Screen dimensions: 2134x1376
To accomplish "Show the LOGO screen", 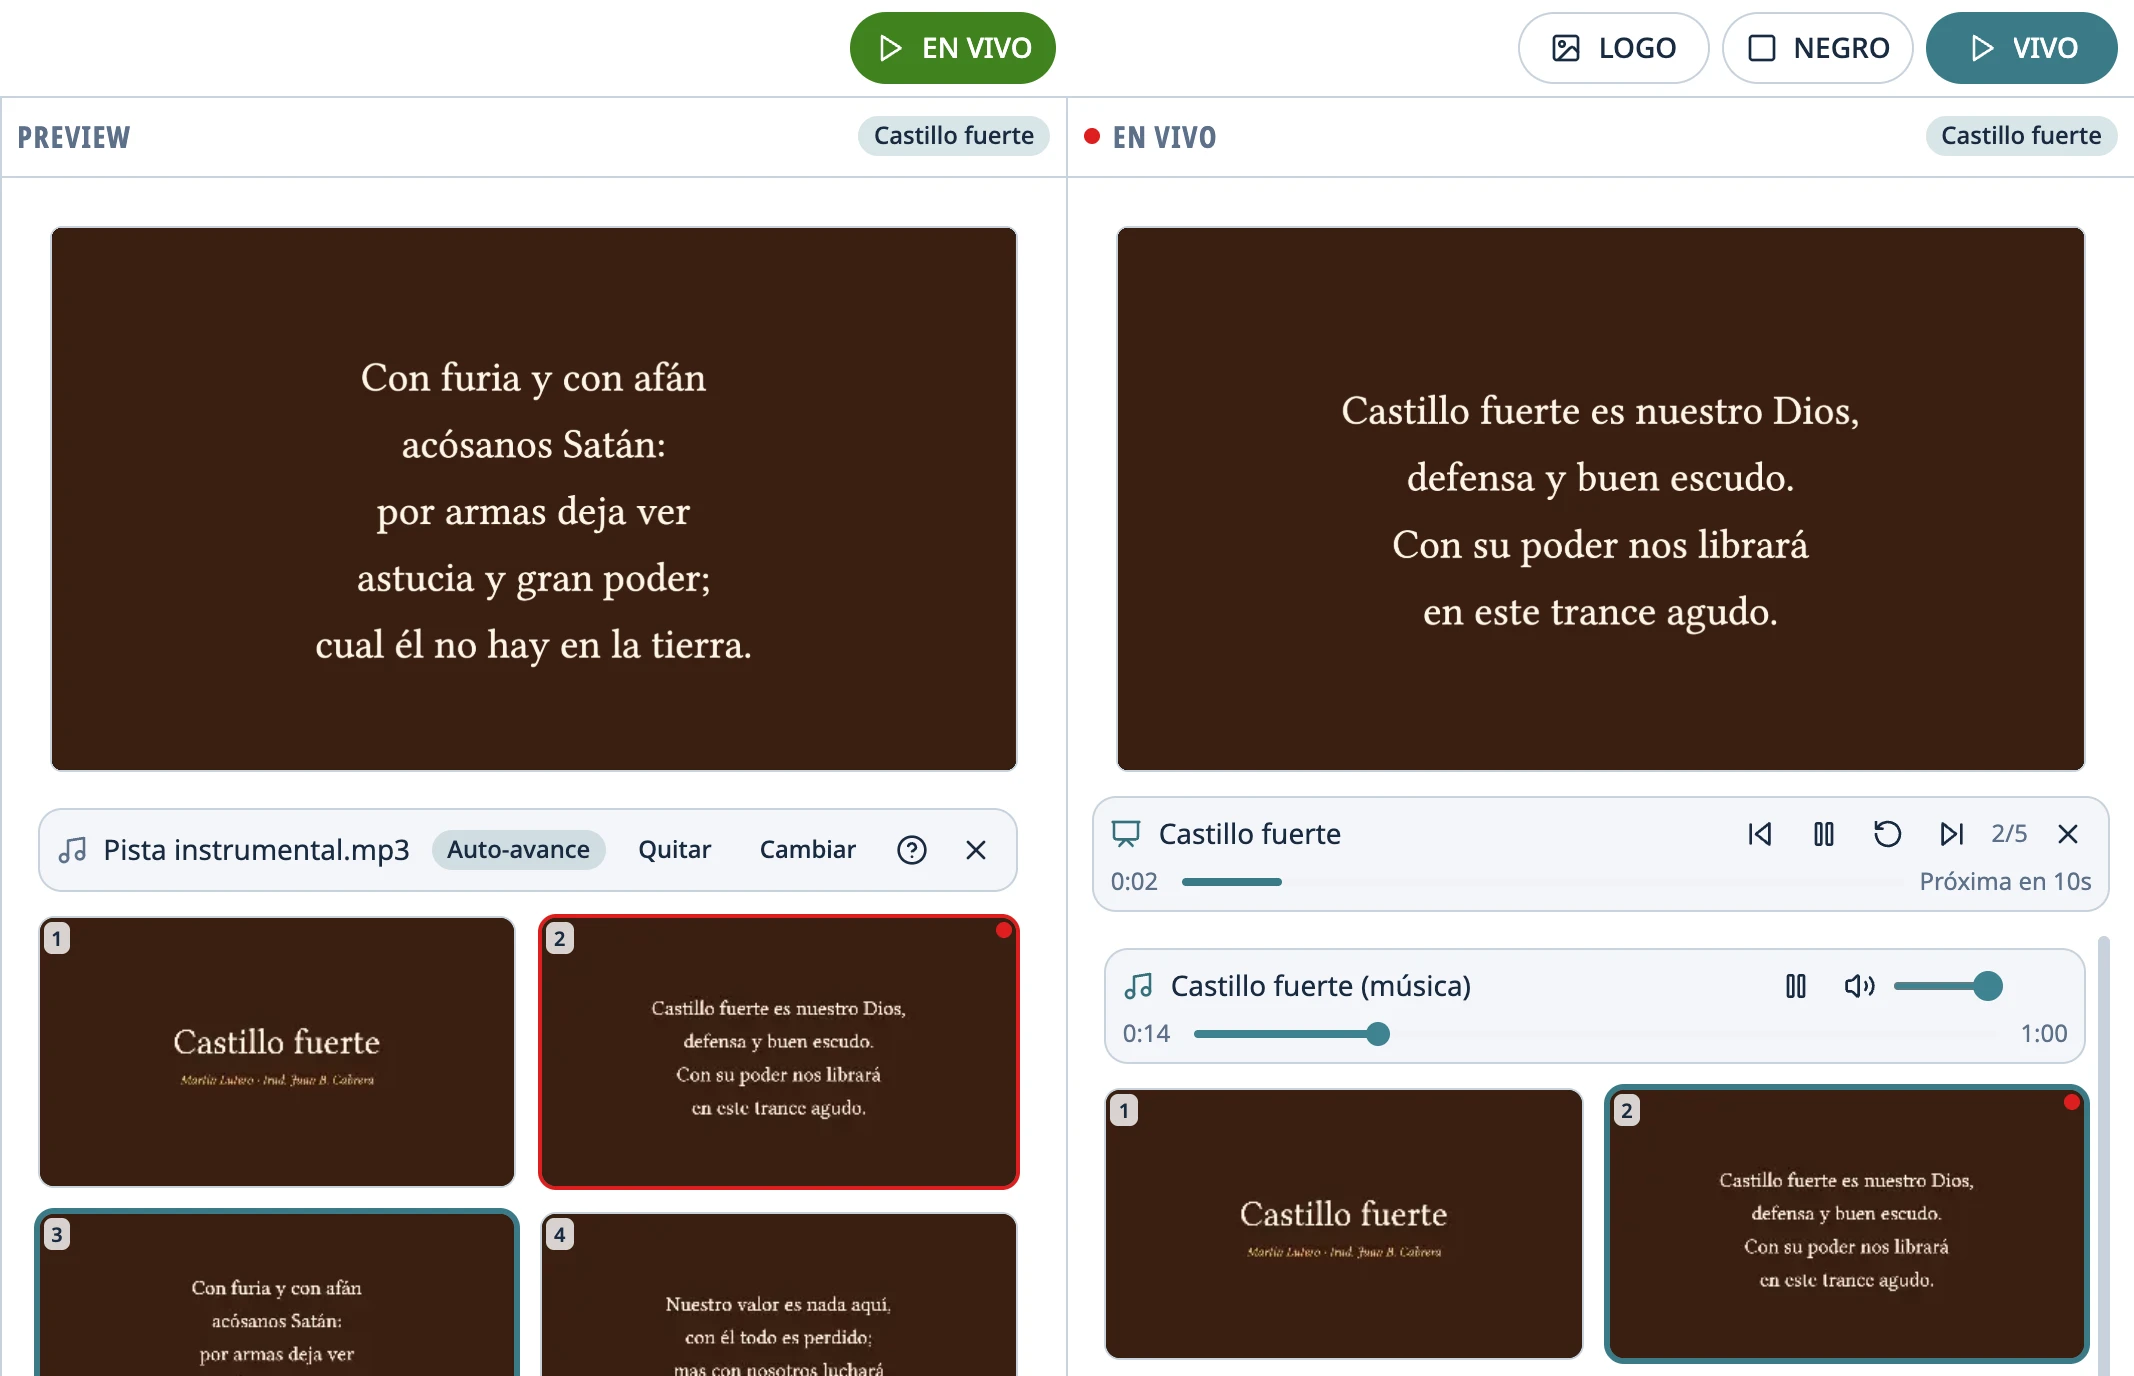I will [x=1613, y=48].
